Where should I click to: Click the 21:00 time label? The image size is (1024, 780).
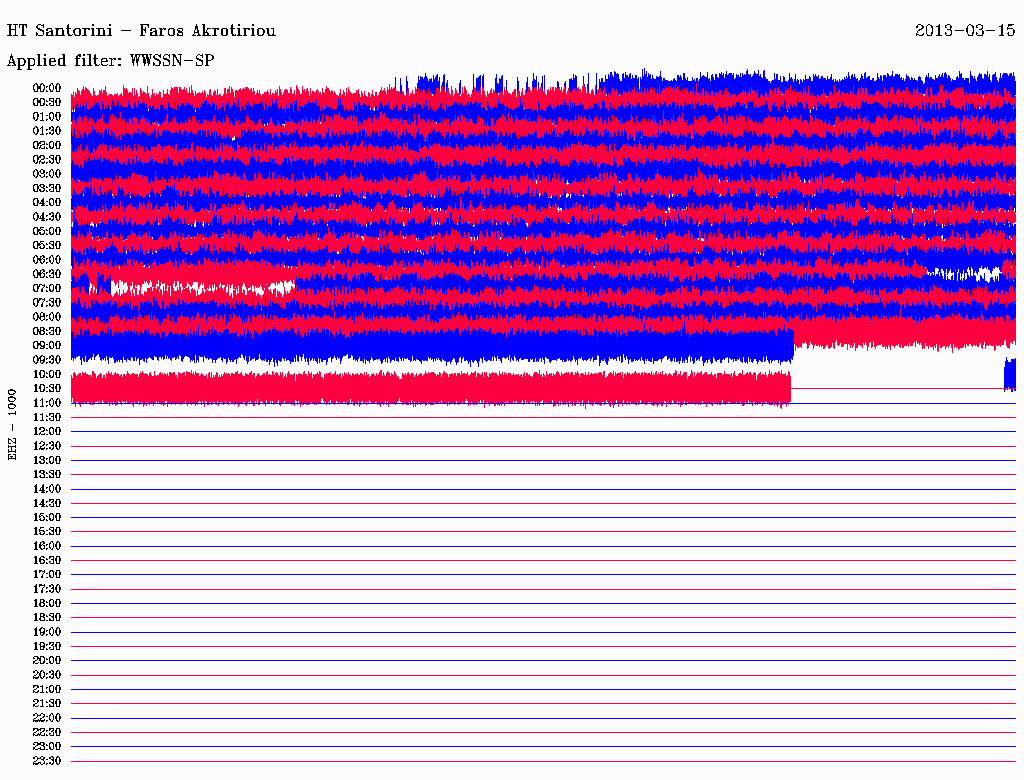coord(47,689)
